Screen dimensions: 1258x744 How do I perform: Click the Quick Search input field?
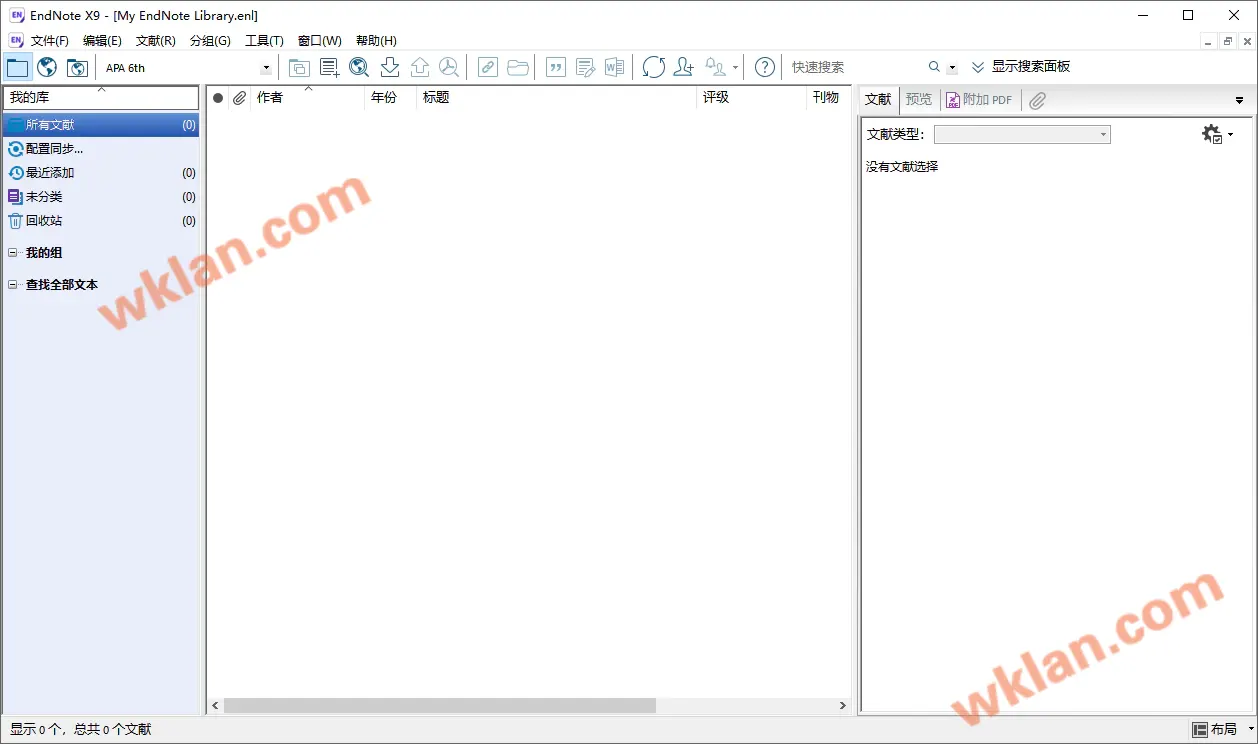(856, 67)
